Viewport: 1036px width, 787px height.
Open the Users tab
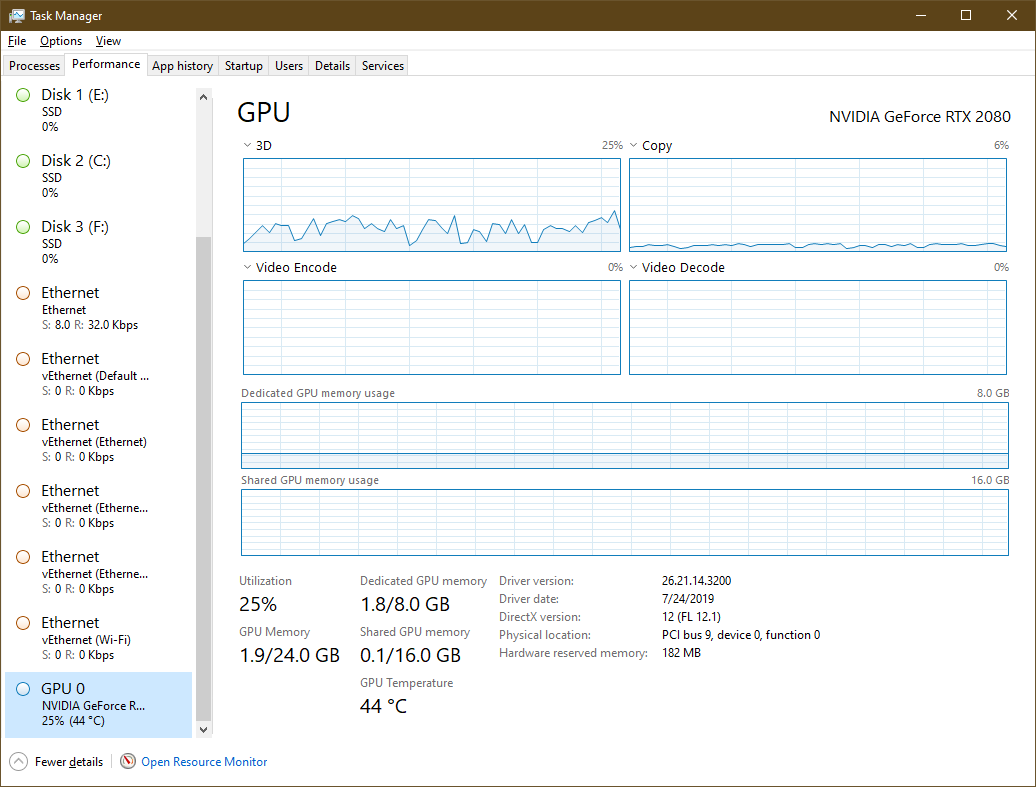pos(289,66)
